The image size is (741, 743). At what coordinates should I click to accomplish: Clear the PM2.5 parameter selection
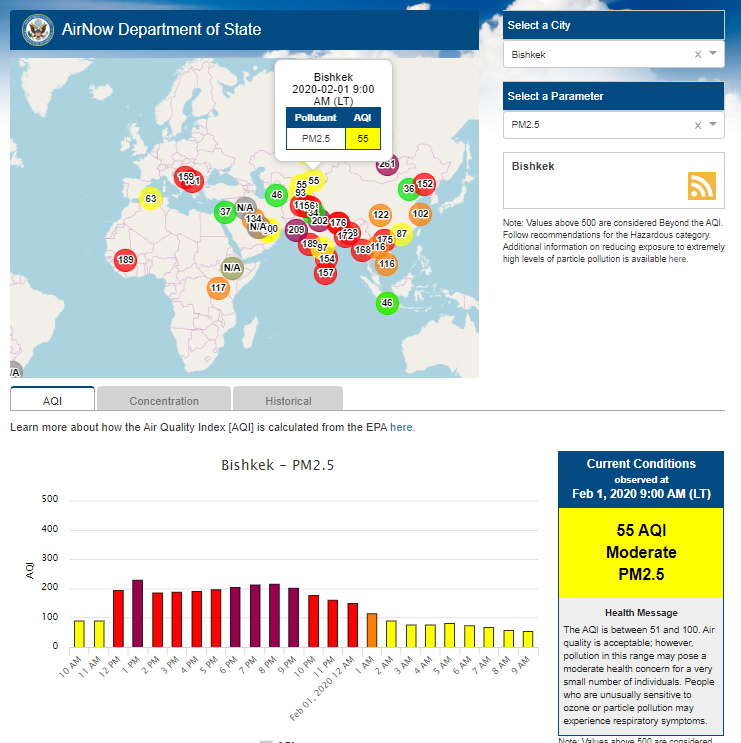coord(698,125)
